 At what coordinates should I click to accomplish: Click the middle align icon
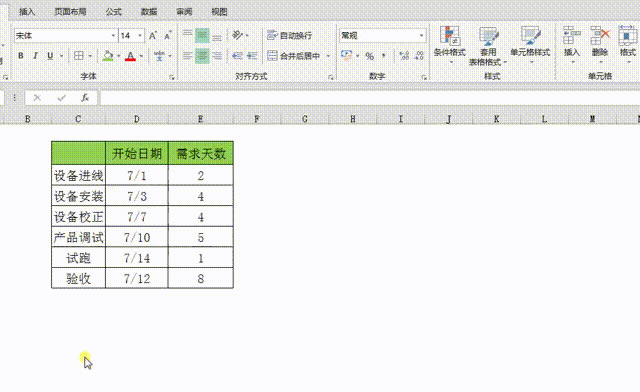(202, 36)
